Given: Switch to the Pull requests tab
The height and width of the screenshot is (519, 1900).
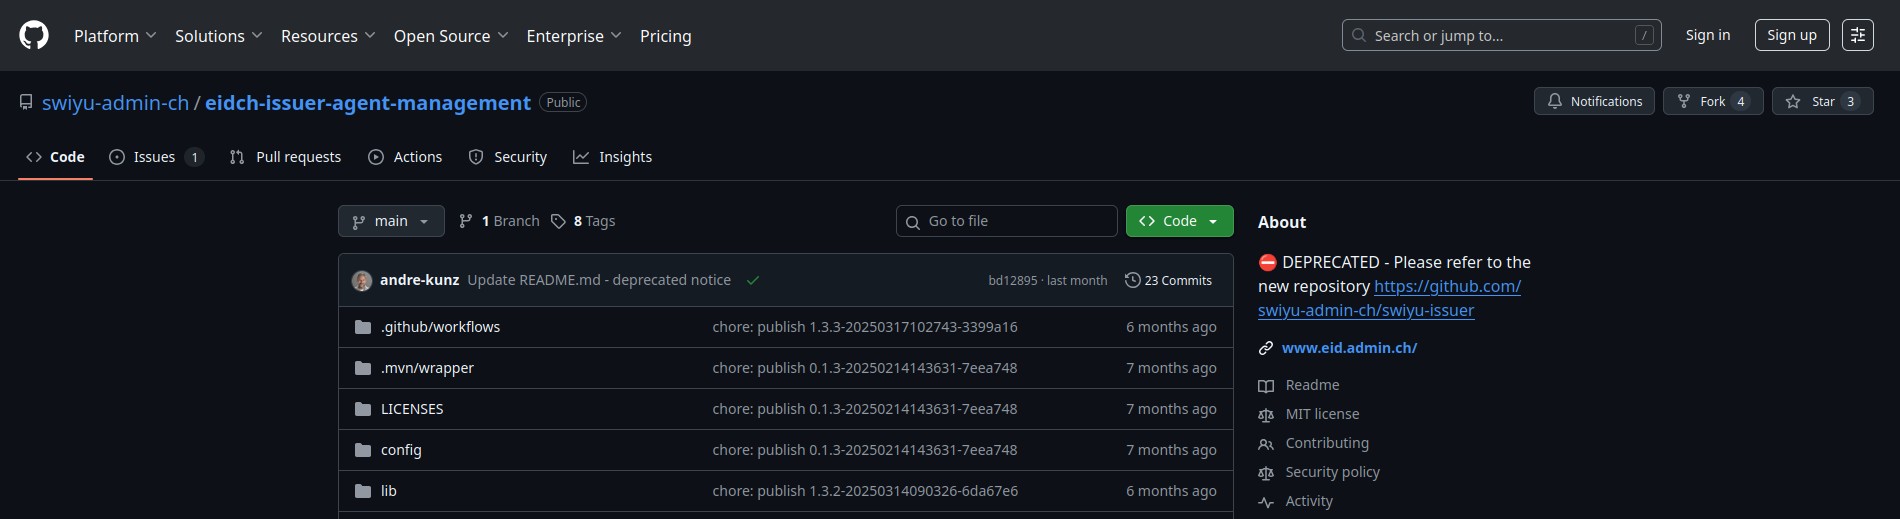Looking at the screenshot, I should pyautogui.click(x=285, y=157).
